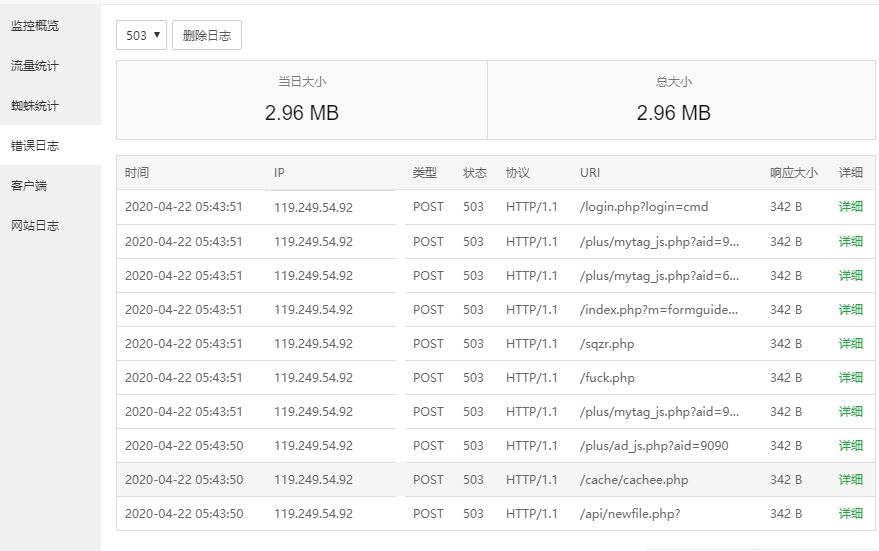Open 详细 link for /login.php?login=cmd row

click(850, 207)
